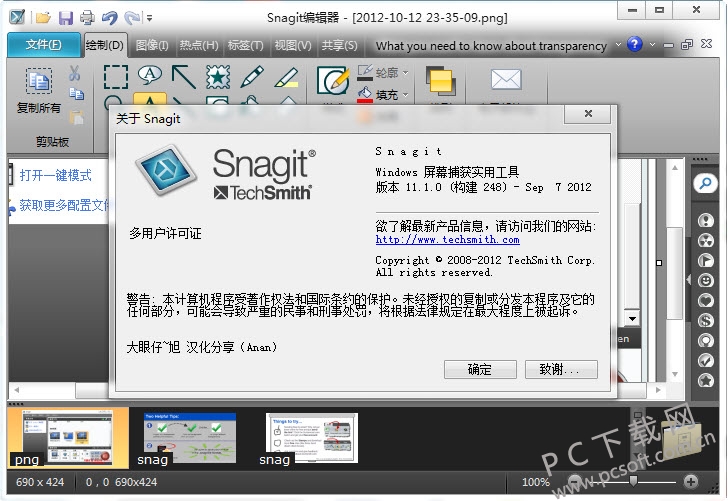Expand the arrow beside the help icon

pos(652,45)
